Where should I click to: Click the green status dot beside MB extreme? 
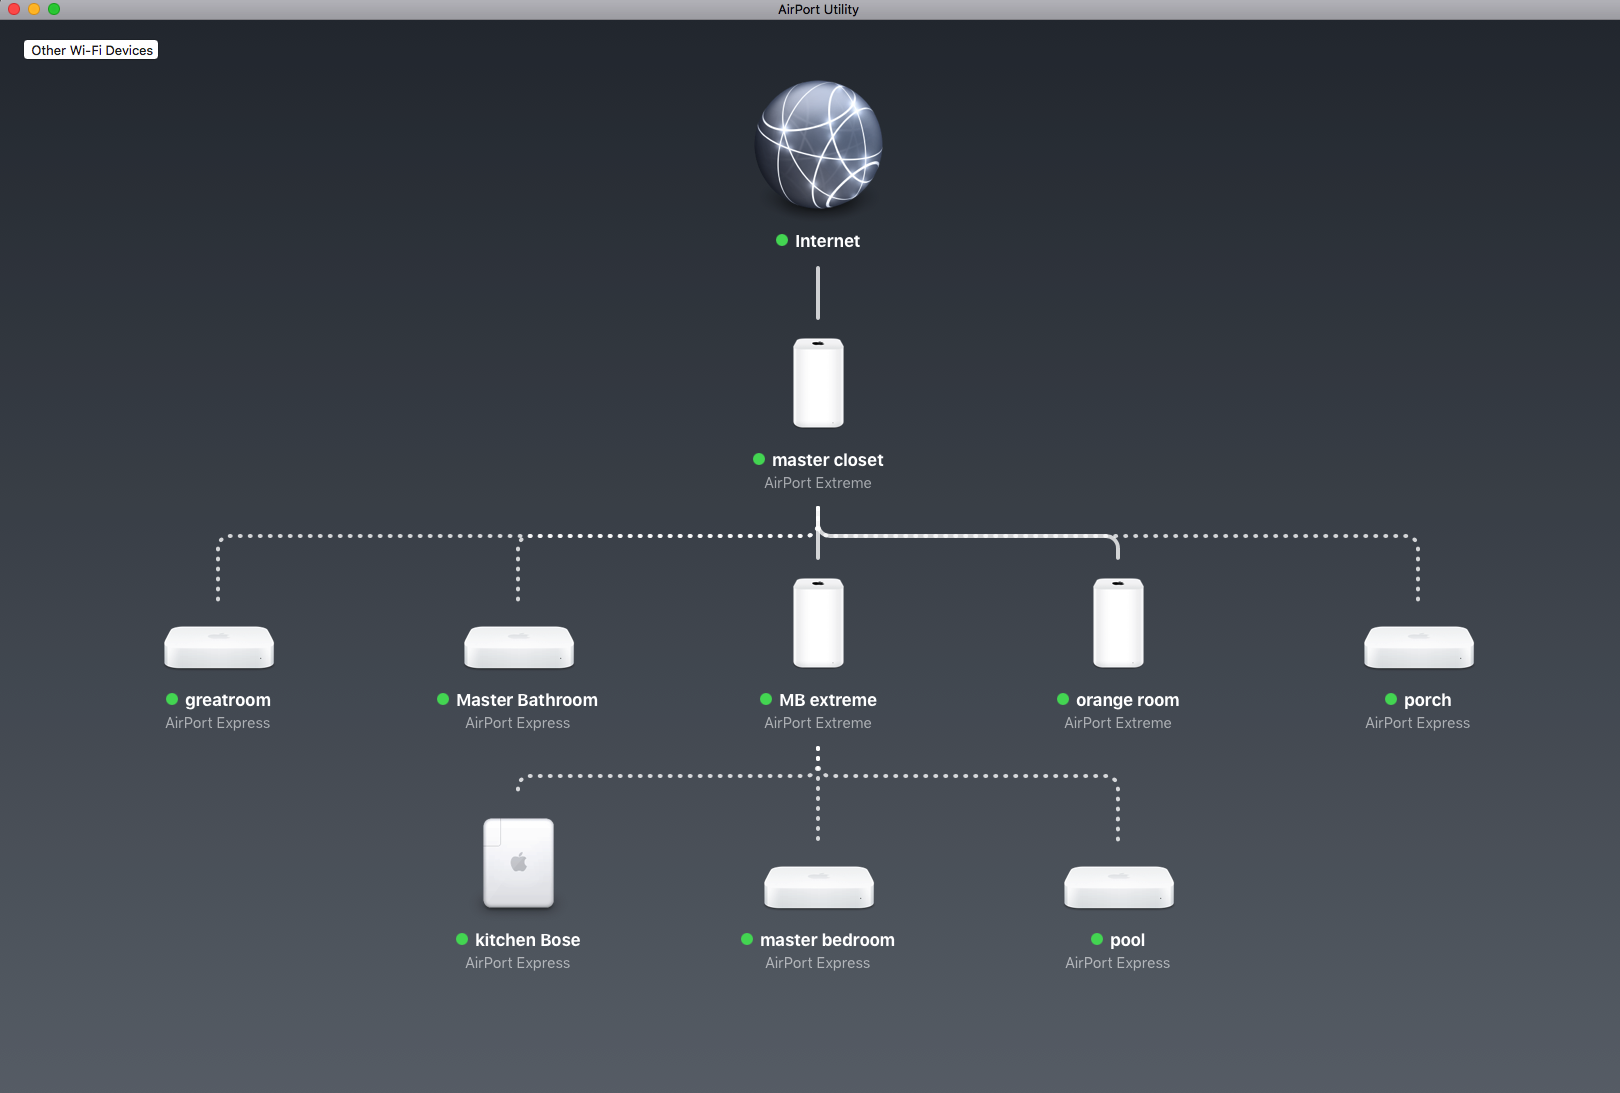click(x=766, y=699)
